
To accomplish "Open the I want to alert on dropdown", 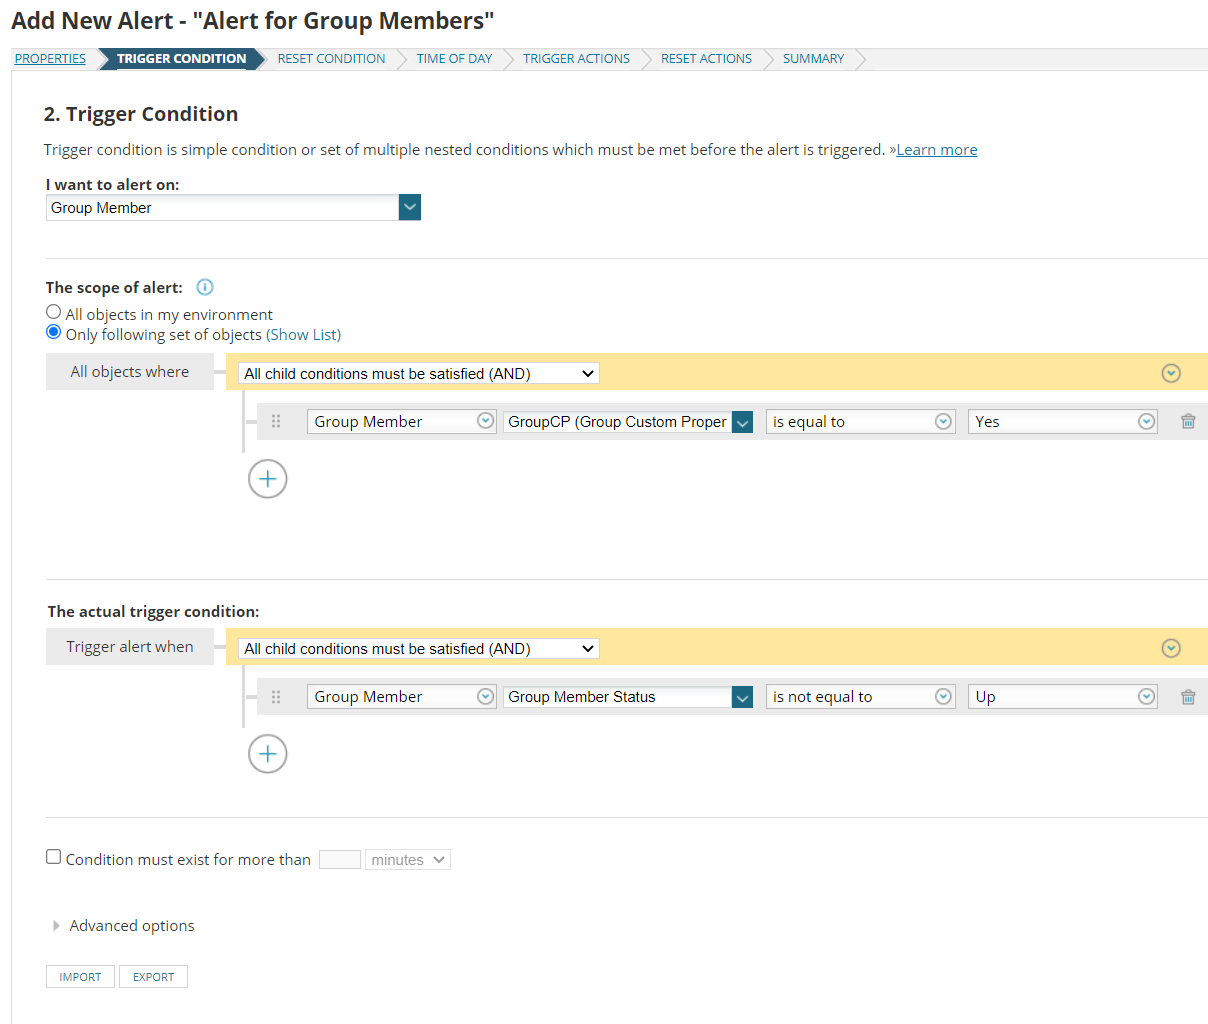I will 409,207.
